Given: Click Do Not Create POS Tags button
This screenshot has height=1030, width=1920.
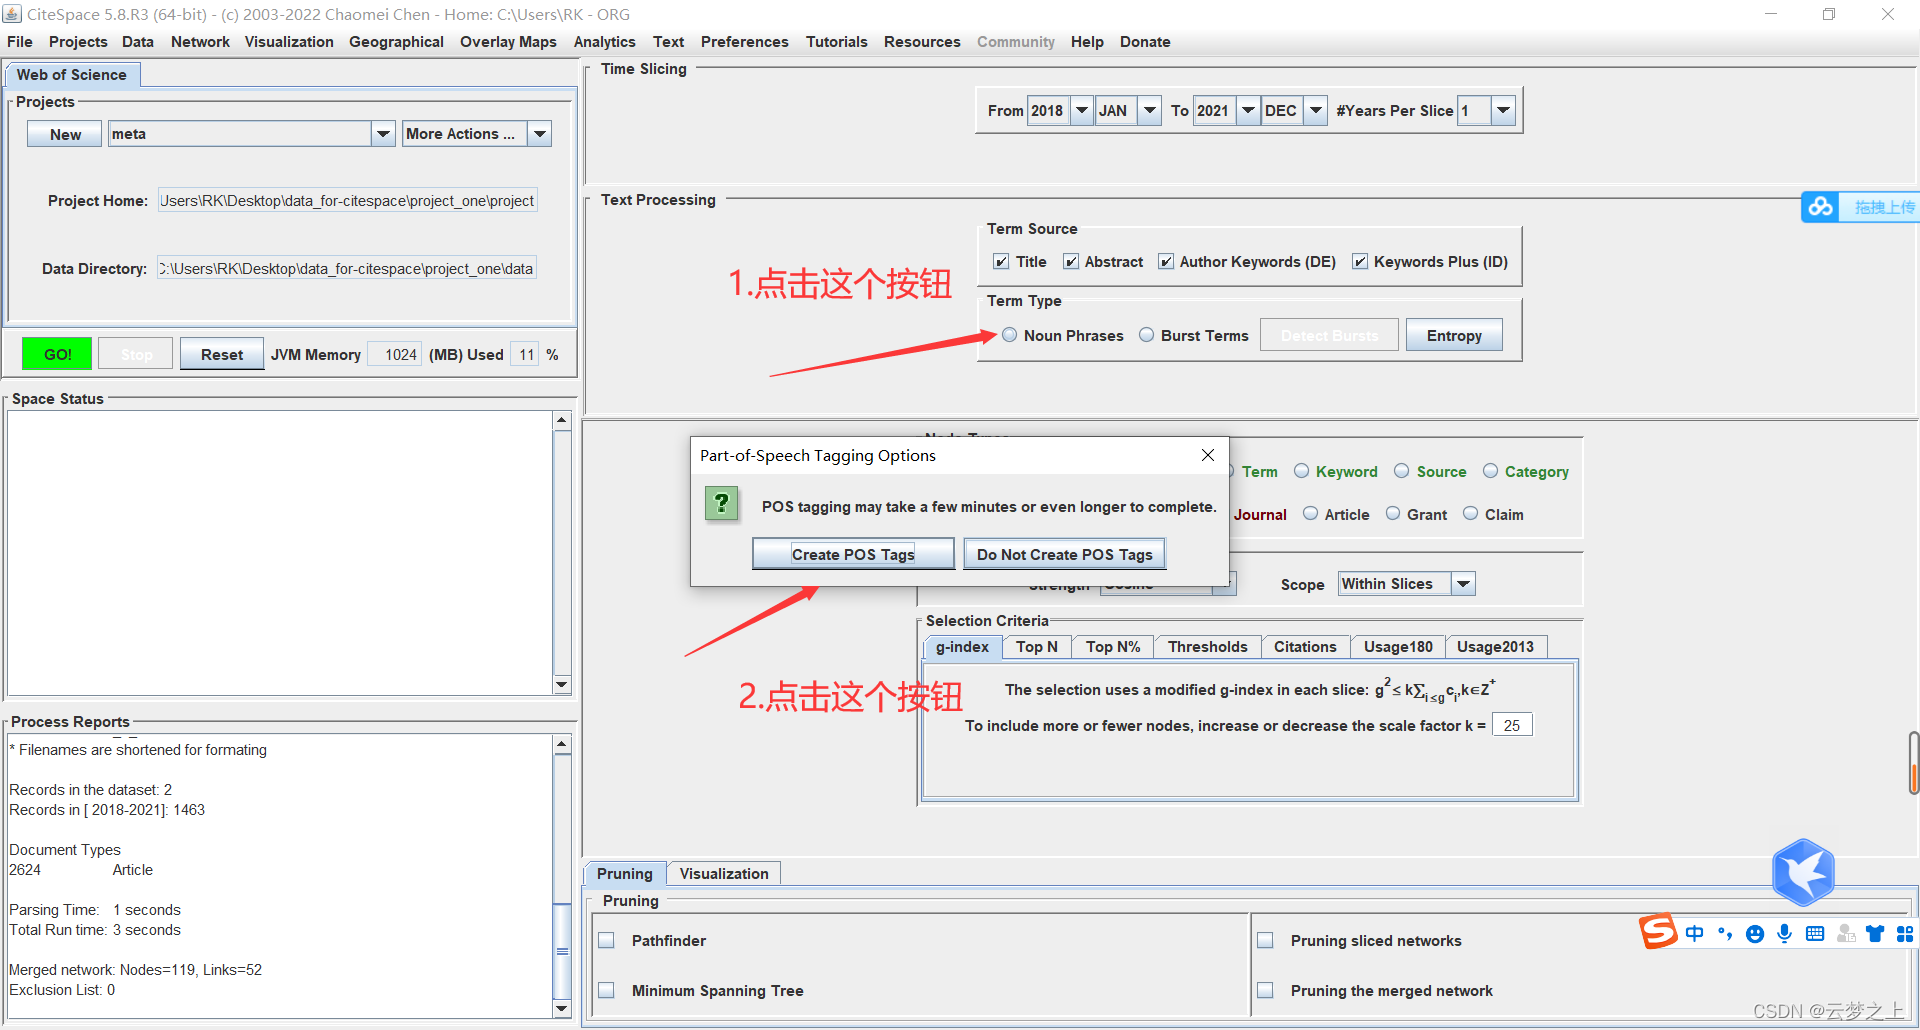Looking at the screenshot, I should pyautogui.click(x=1064, y=554).
